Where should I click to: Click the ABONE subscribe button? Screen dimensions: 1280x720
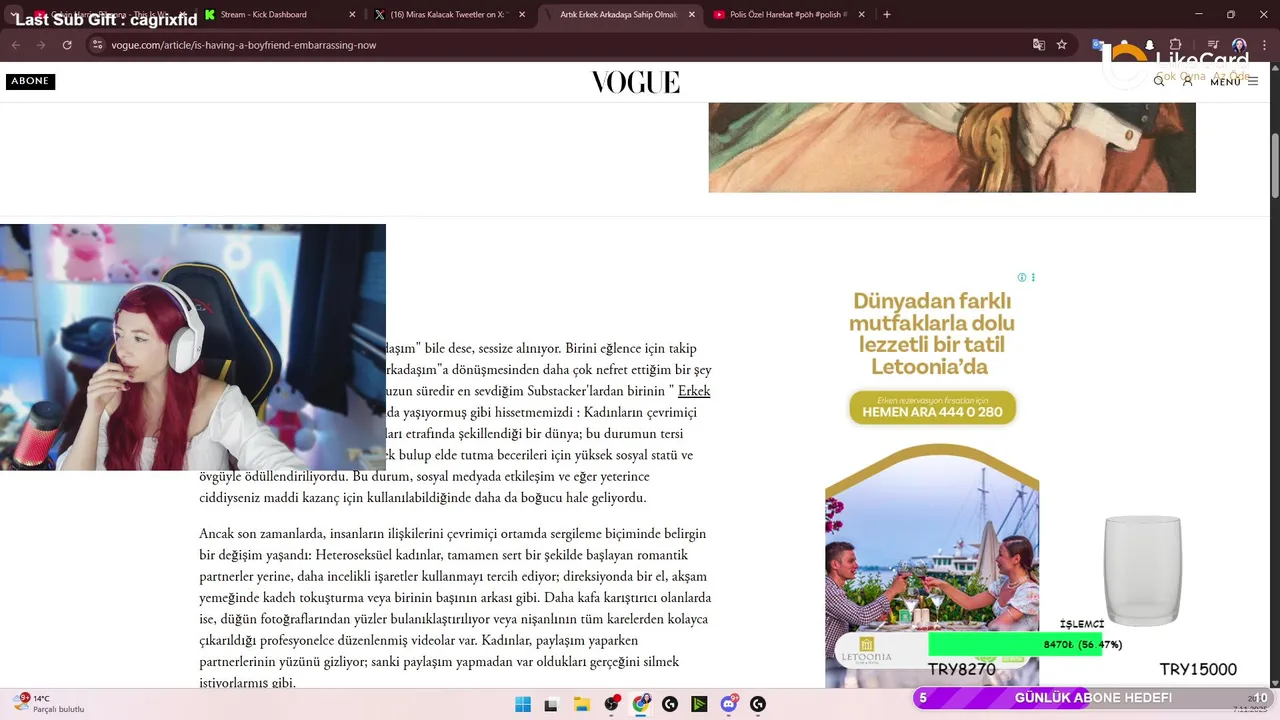click(x=30, y=81)
